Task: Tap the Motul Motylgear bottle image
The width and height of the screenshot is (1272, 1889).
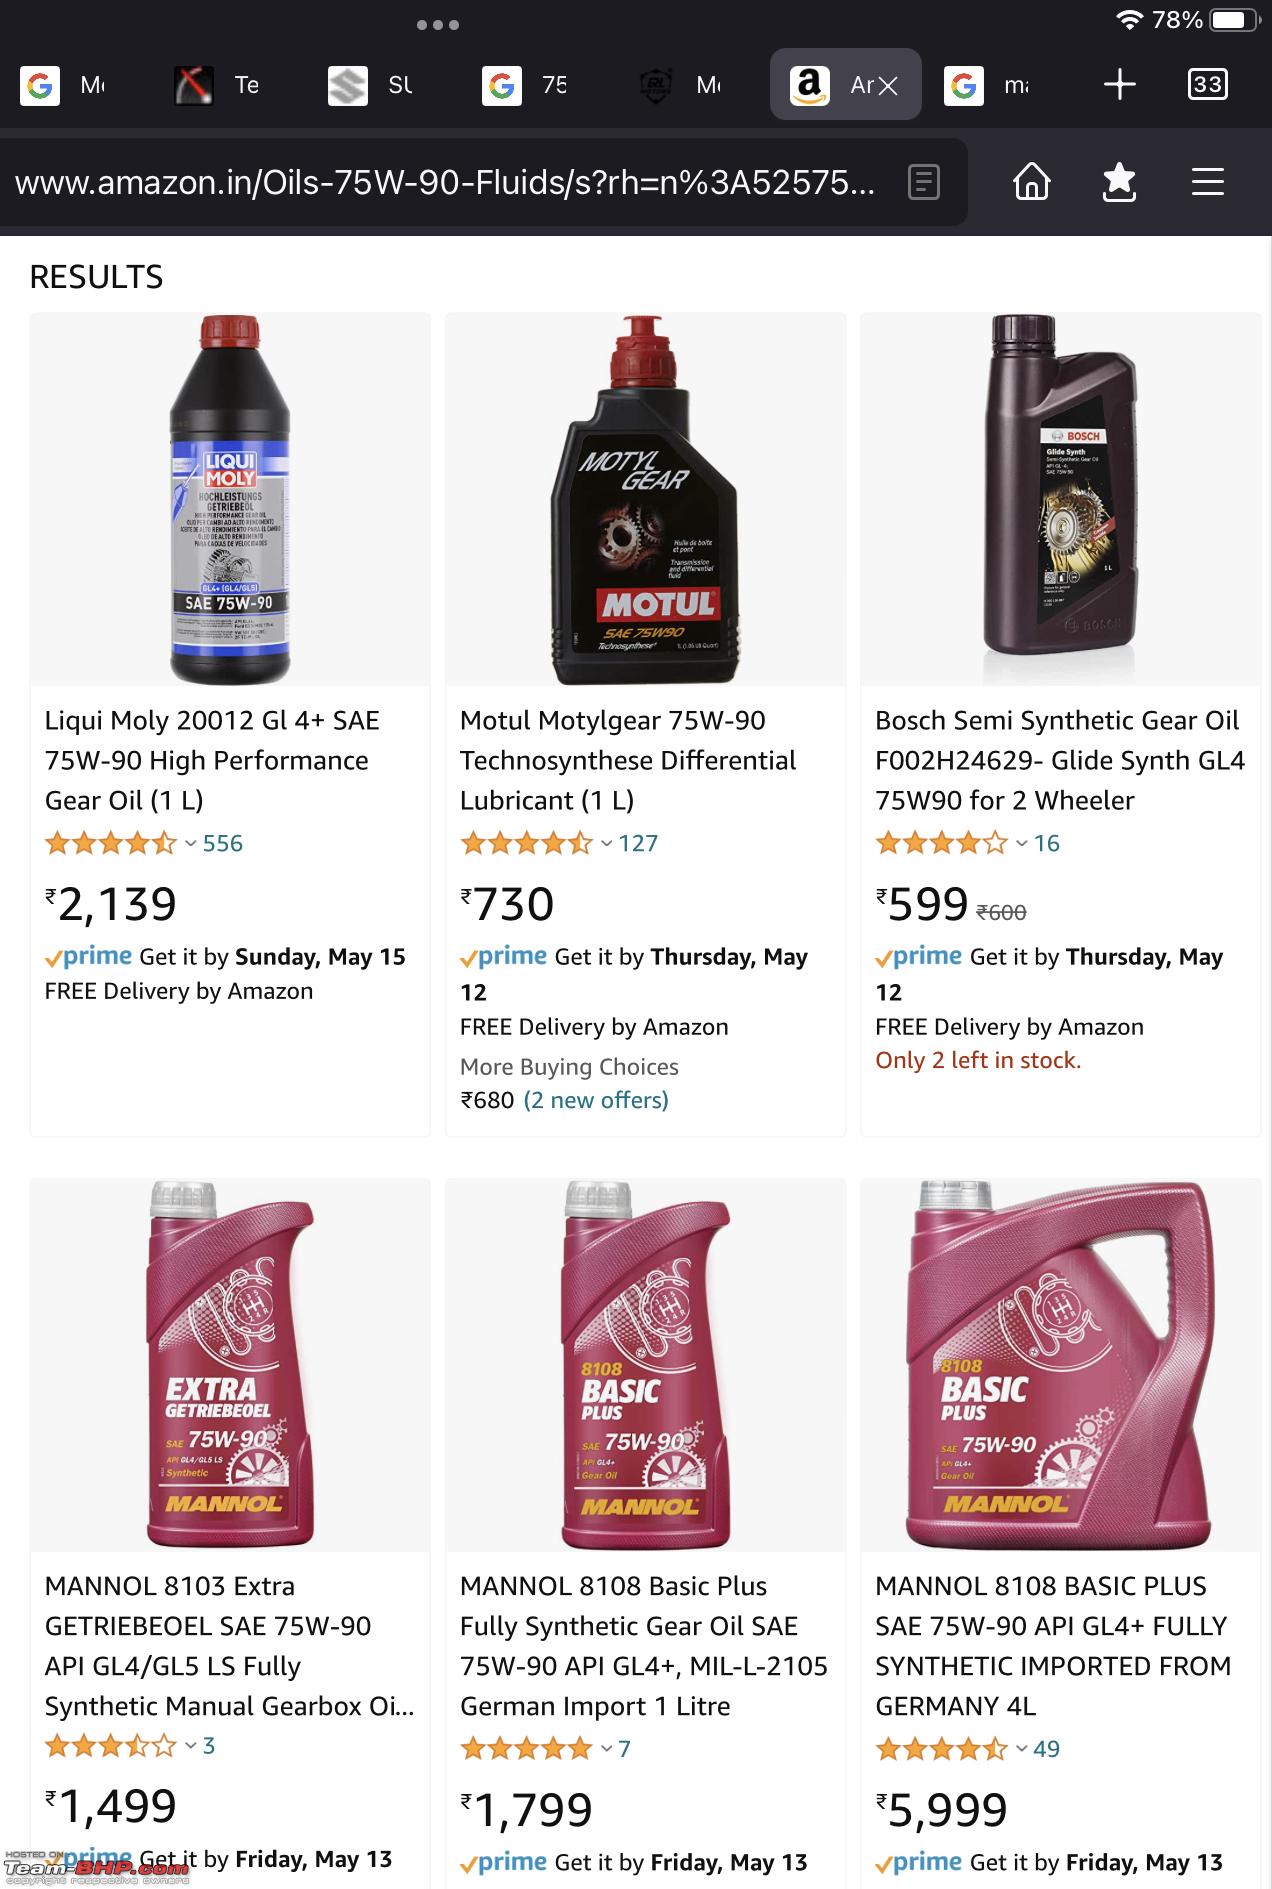Action: pos(645,499)
